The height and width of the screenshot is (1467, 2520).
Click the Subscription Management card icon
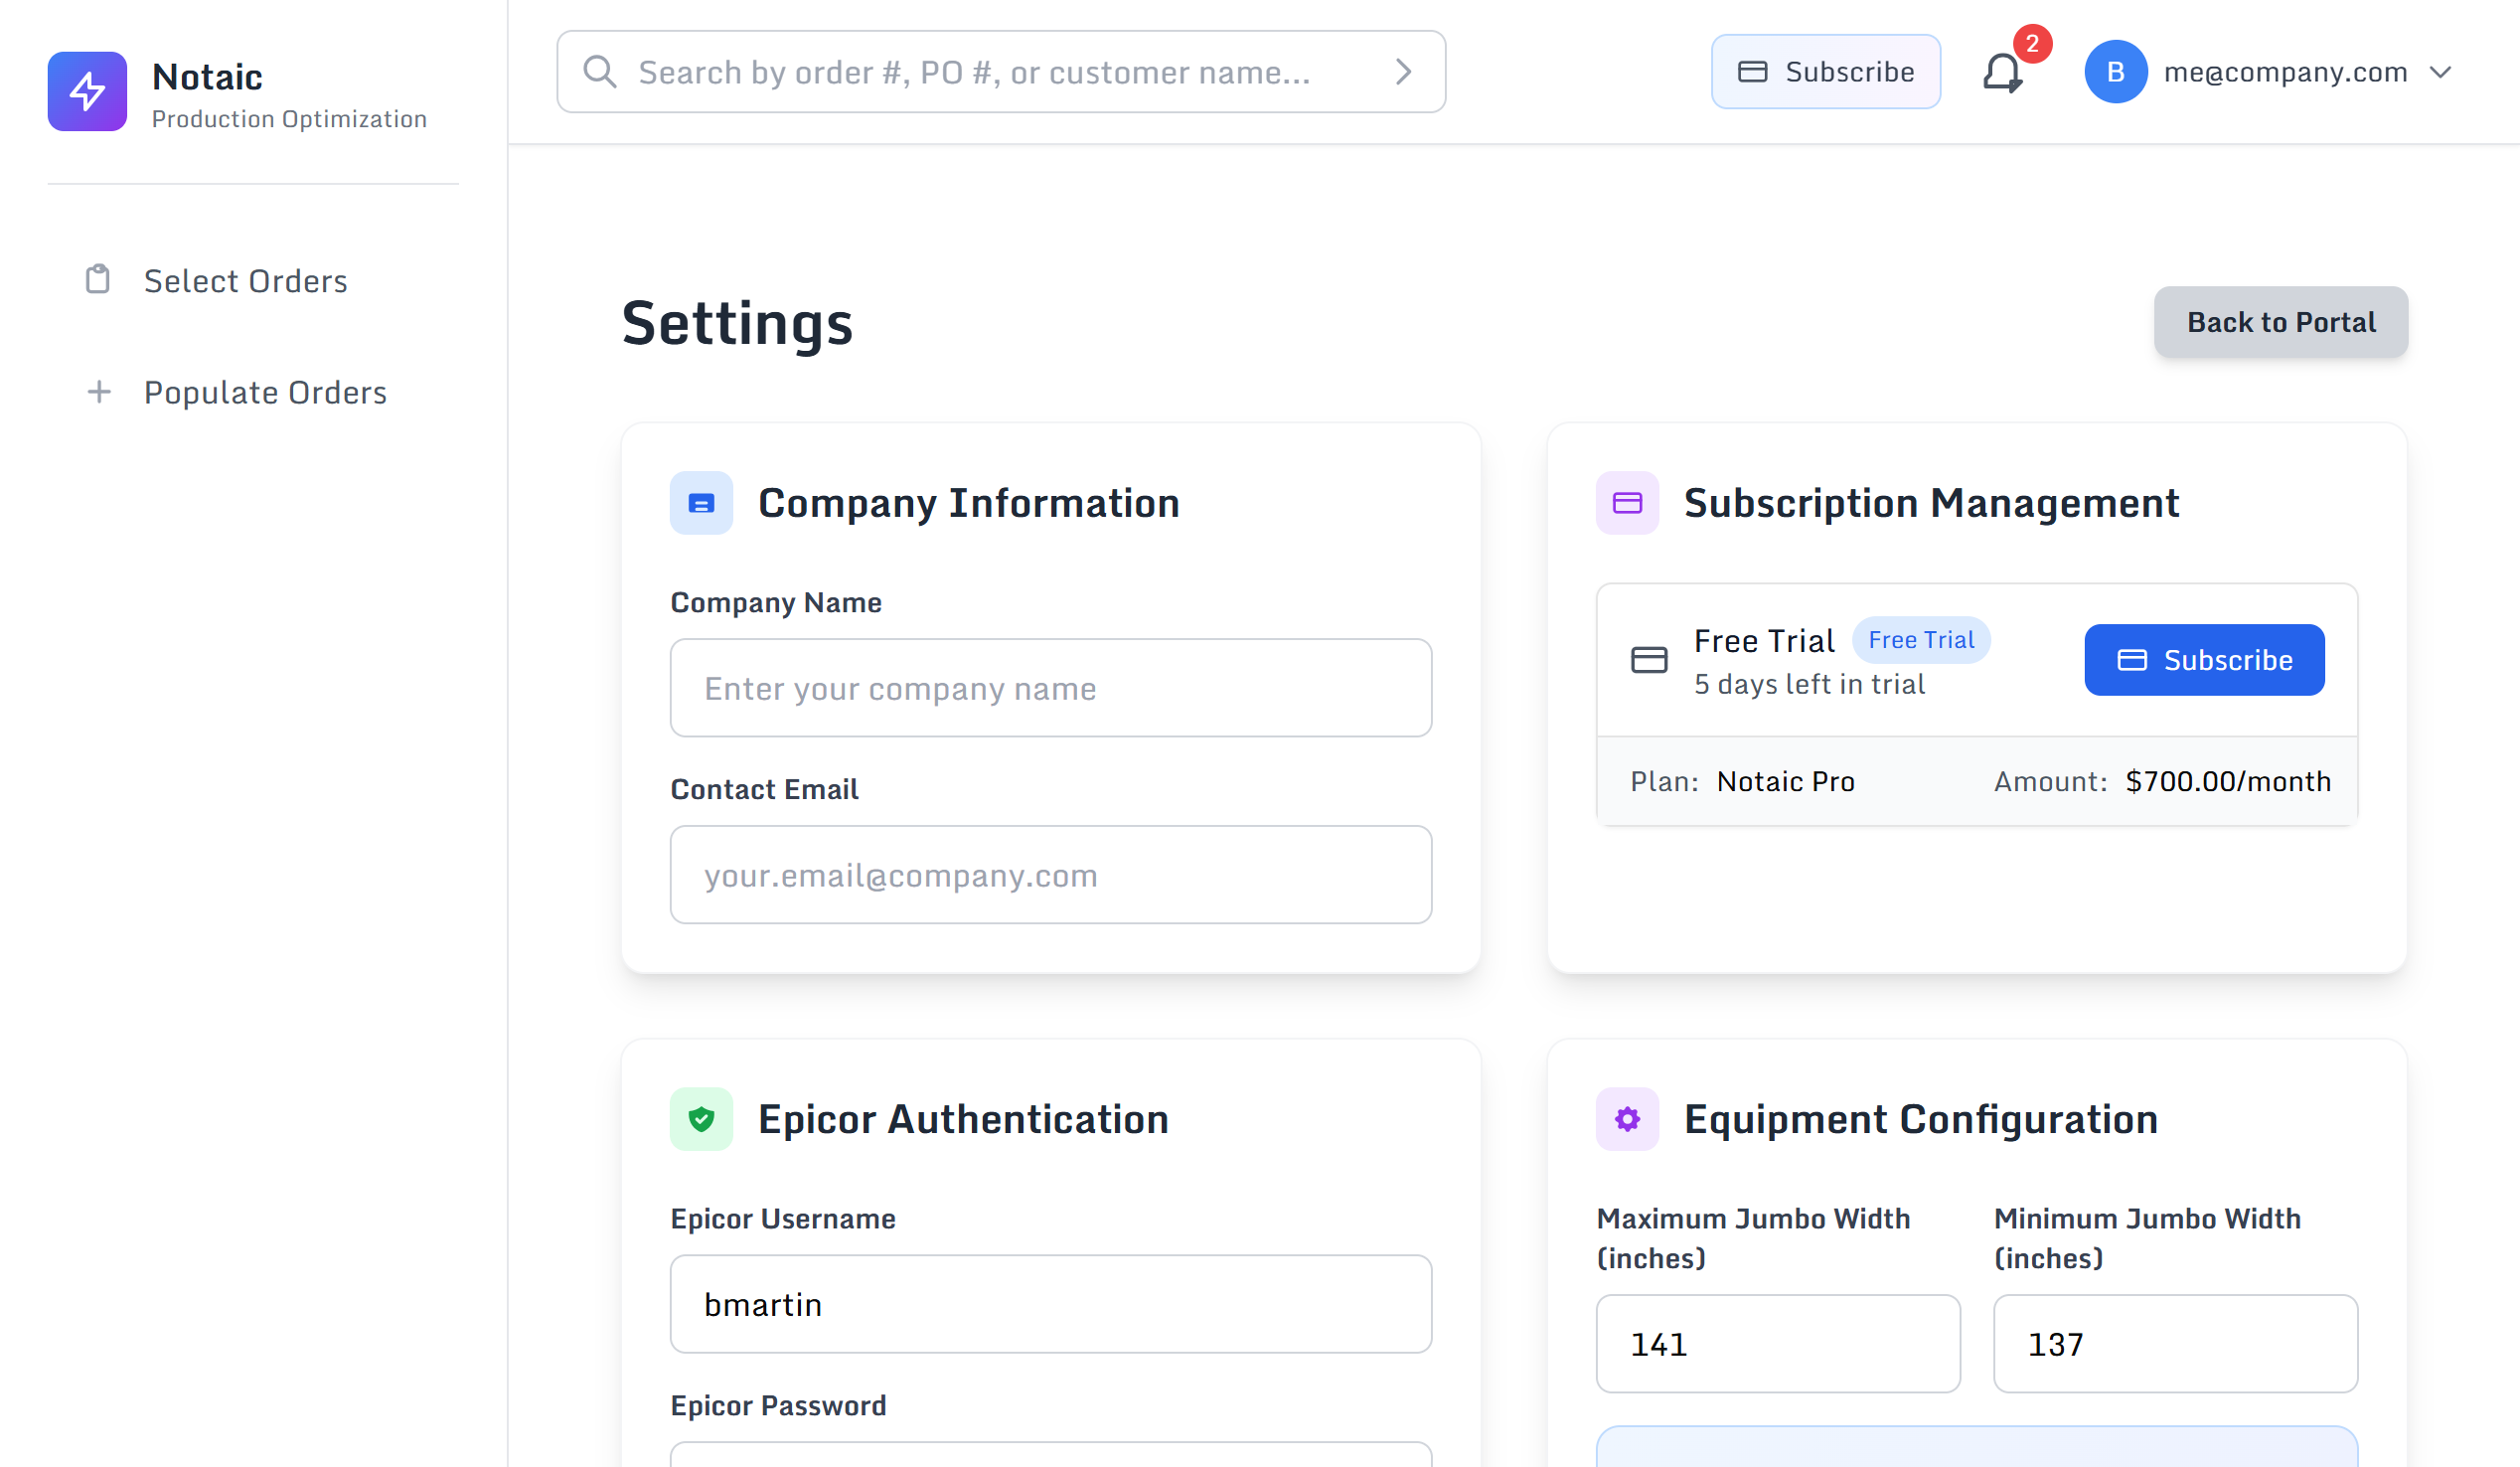click(1628, 503)
